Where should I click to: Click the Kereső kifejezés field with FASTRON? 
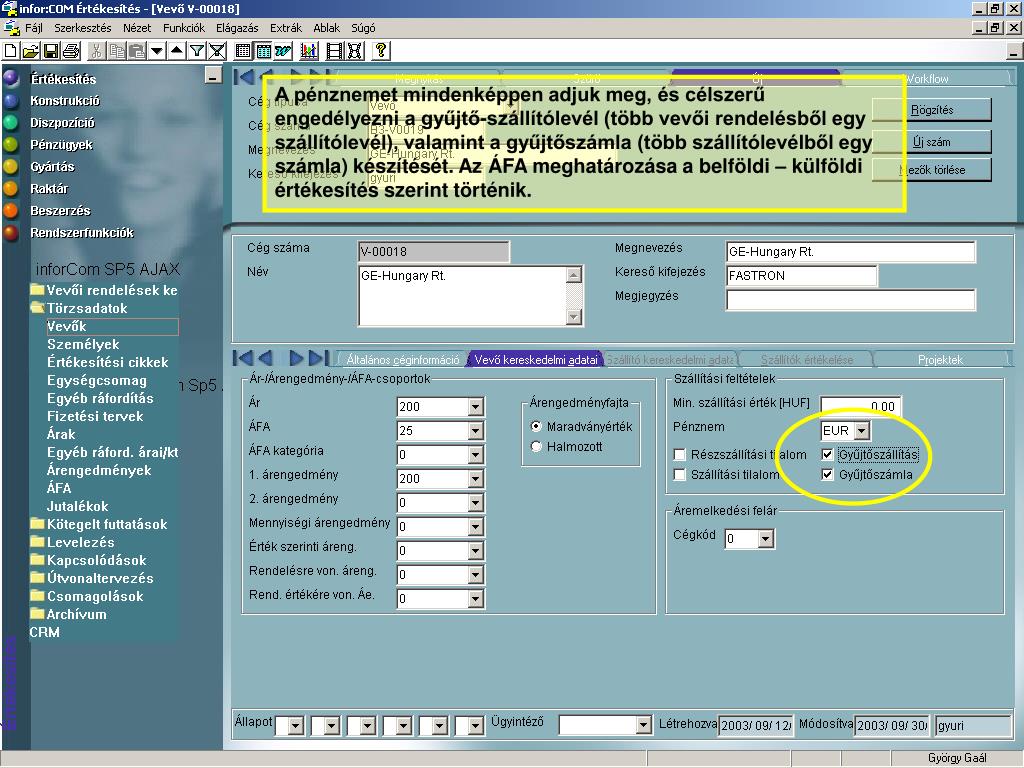[x=802, y=276]
